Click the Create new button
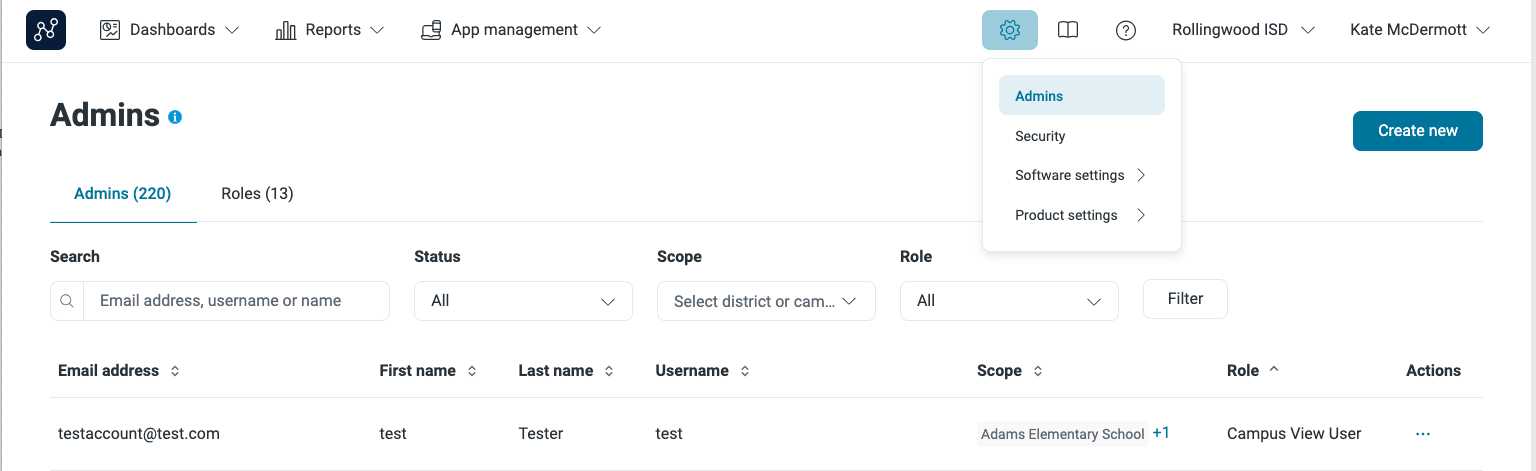Image resolution: width=1536 pixels, height=471 pixels. [1418, 131]
